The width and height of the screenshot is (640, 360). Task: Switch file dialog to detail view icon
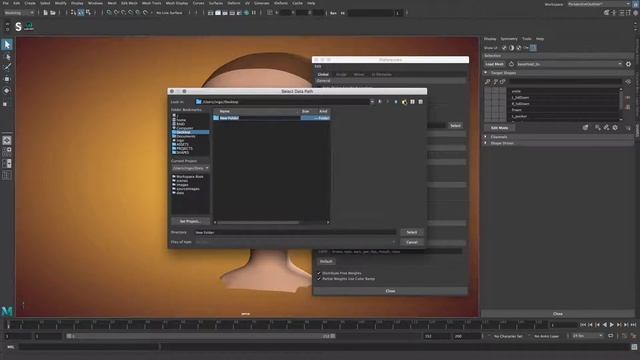pyautogui.click(x=420, y=102)
